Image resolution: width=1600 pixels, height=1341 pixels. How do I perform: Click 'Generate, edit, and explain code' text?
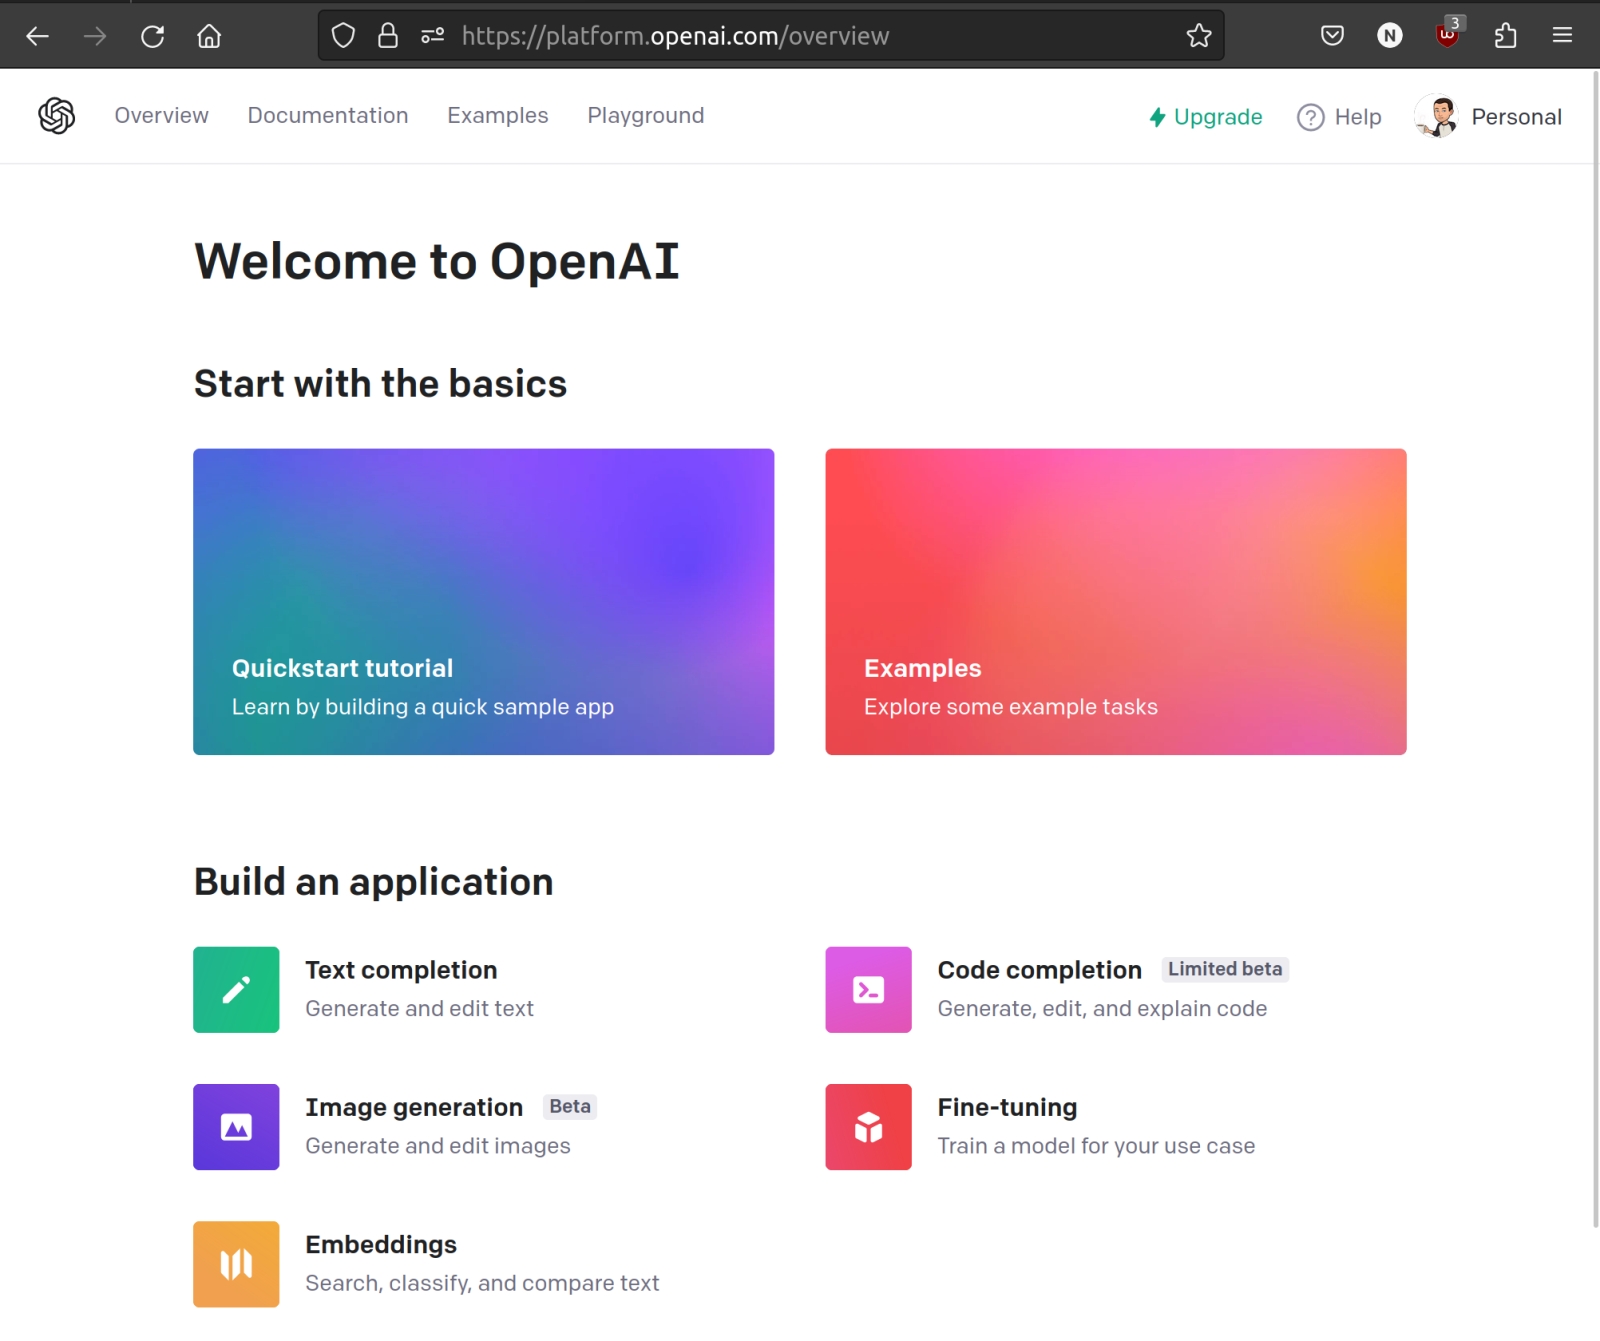click(x=1102, y=1008)
